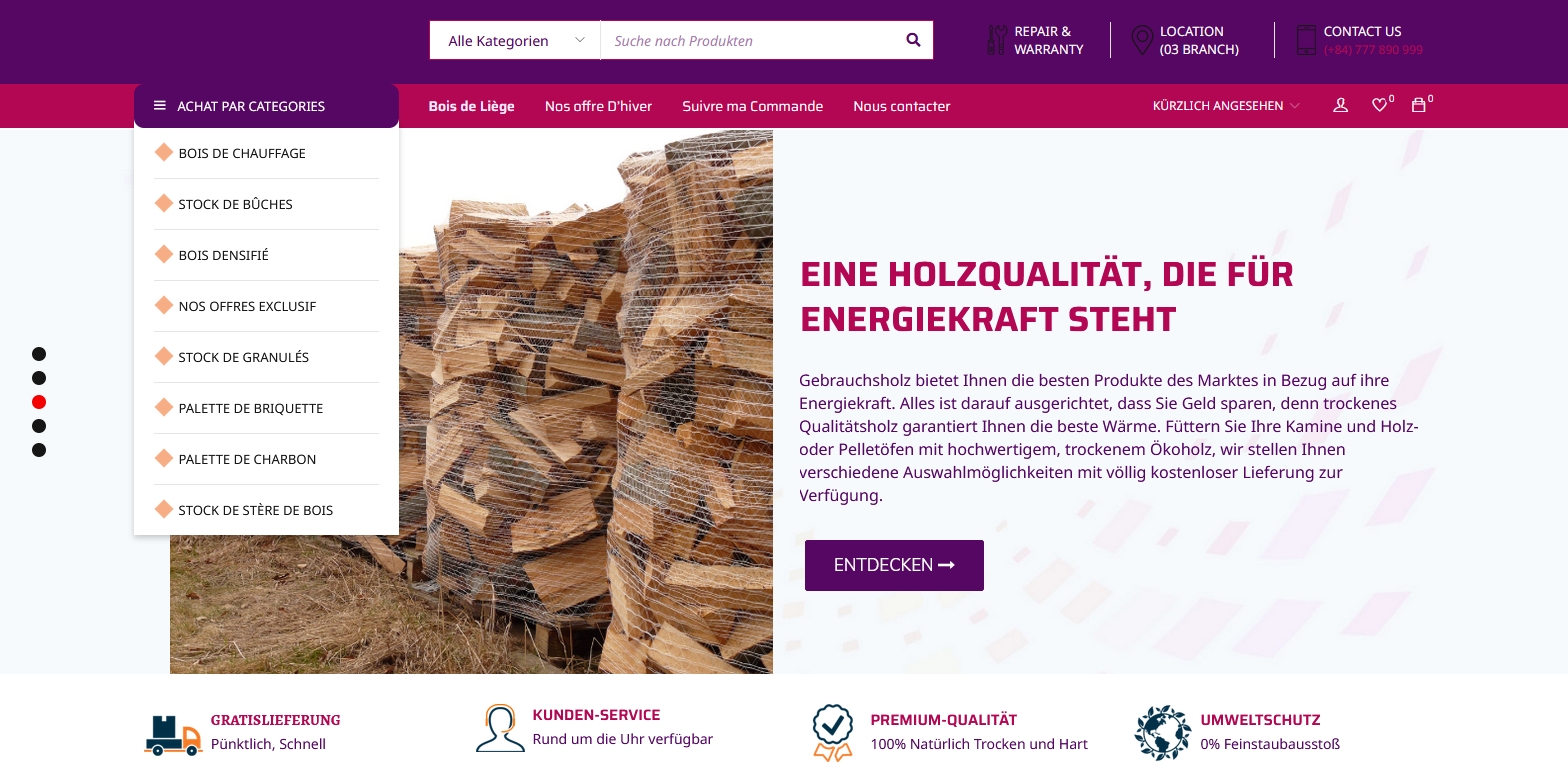Open the shopping cart icon
The width and height of the screenshot is (1568, 783).
click(x=1418, y=105)
